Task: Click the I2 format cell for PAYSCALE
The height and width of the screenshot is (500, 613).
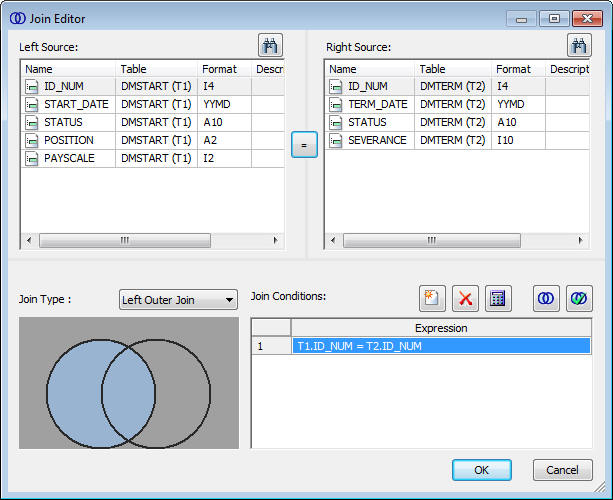Action: [224, 158]
